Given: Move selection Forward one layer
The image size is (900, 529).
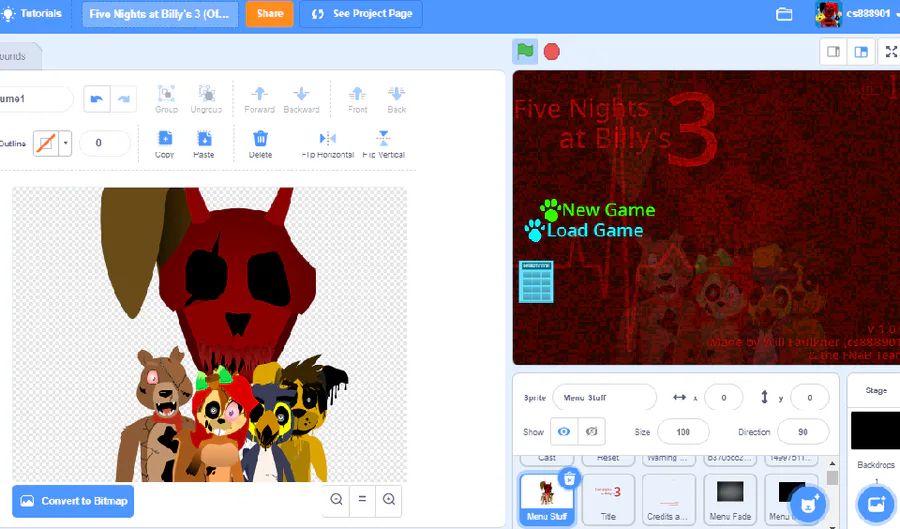Looking at the screenshot, I should coord(259,99).
